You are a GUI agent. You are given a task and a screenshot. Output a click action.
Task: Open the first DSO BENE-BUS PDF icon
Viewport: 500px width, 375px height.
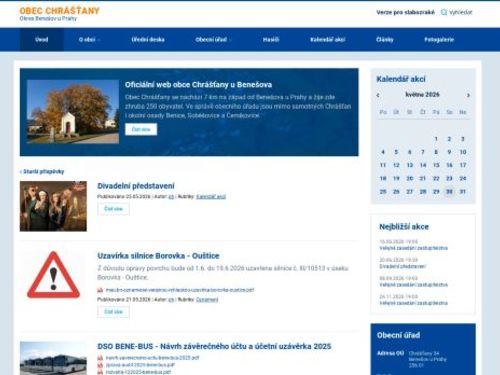pos(100,358)
